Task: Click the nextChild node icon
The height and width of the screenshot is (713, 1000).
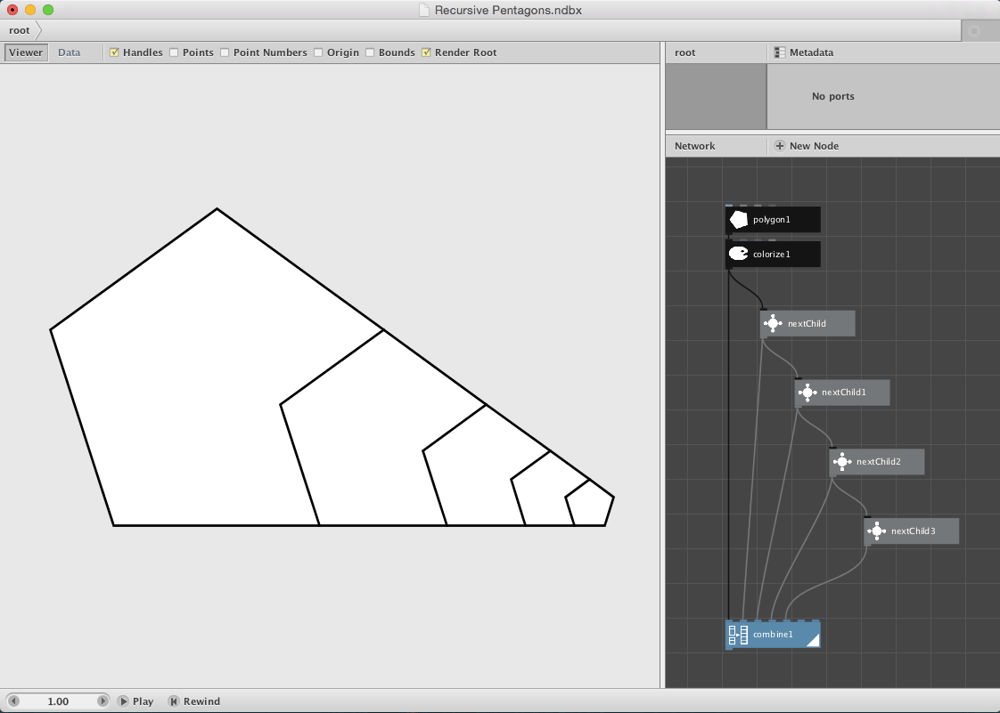Action: (x=773, y=323)
